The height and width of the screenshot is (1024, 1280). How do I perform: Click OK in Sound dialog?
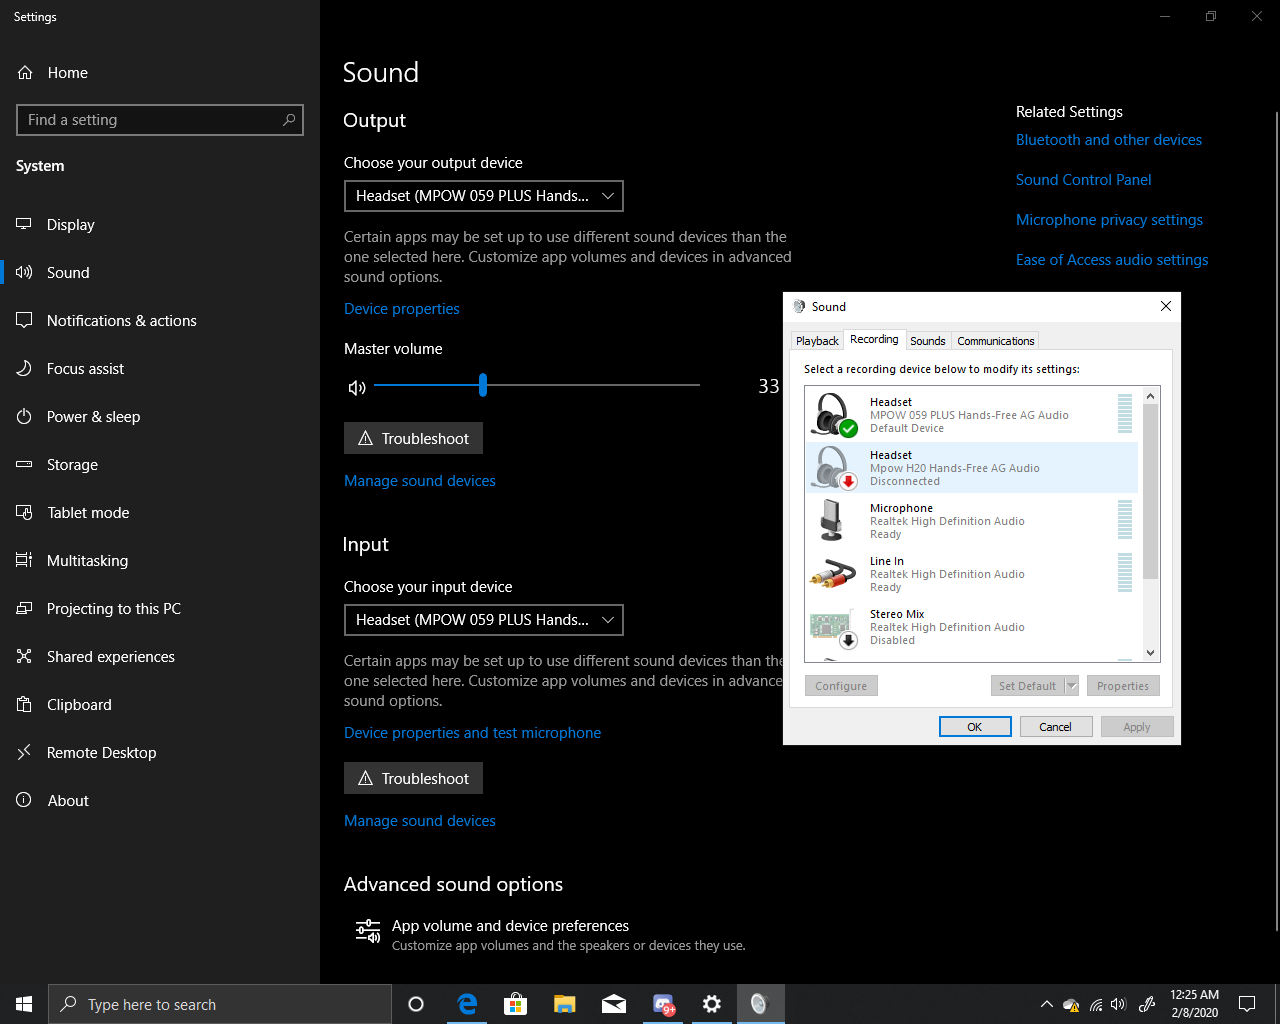tap(975, 727)
